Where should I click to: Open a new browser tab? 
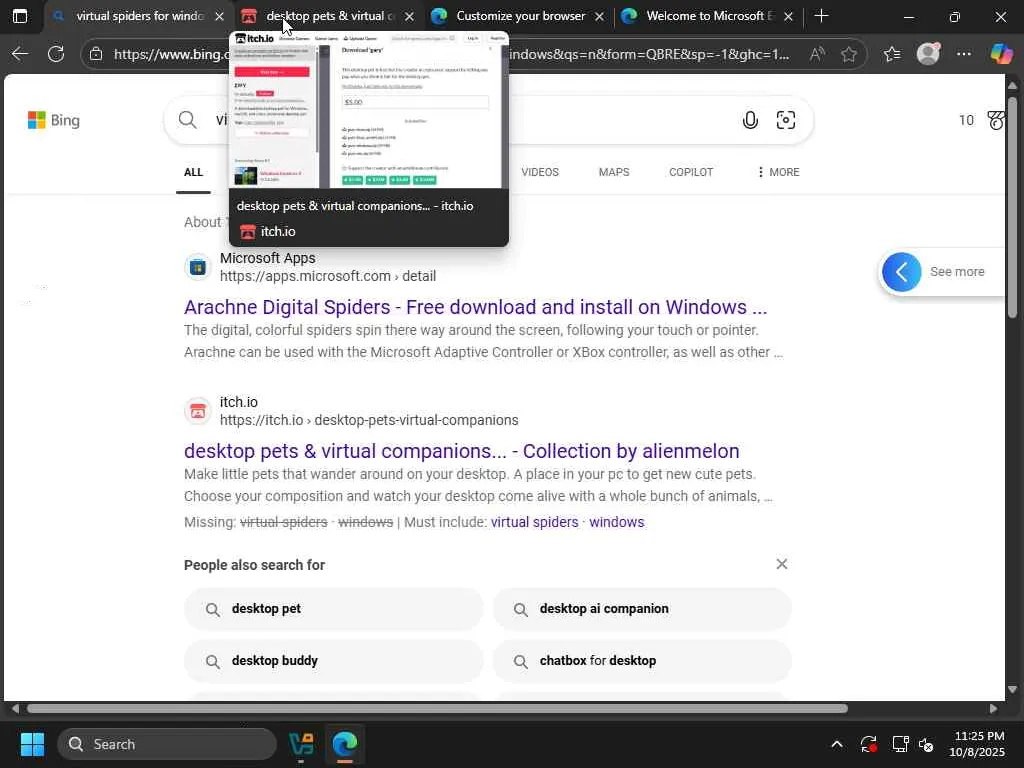822,16
